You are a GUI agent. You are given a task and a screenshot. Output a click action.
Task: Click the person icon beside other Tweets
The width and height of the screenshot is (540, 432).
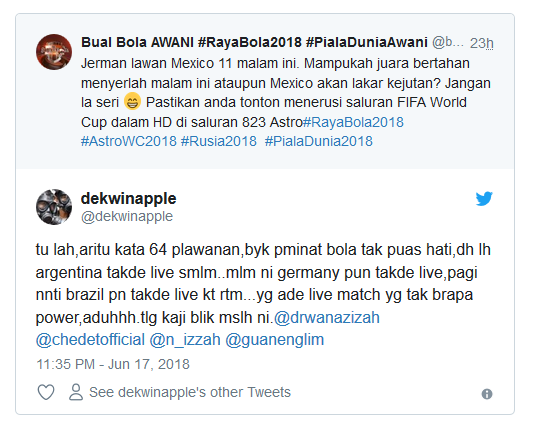(76, 392)
